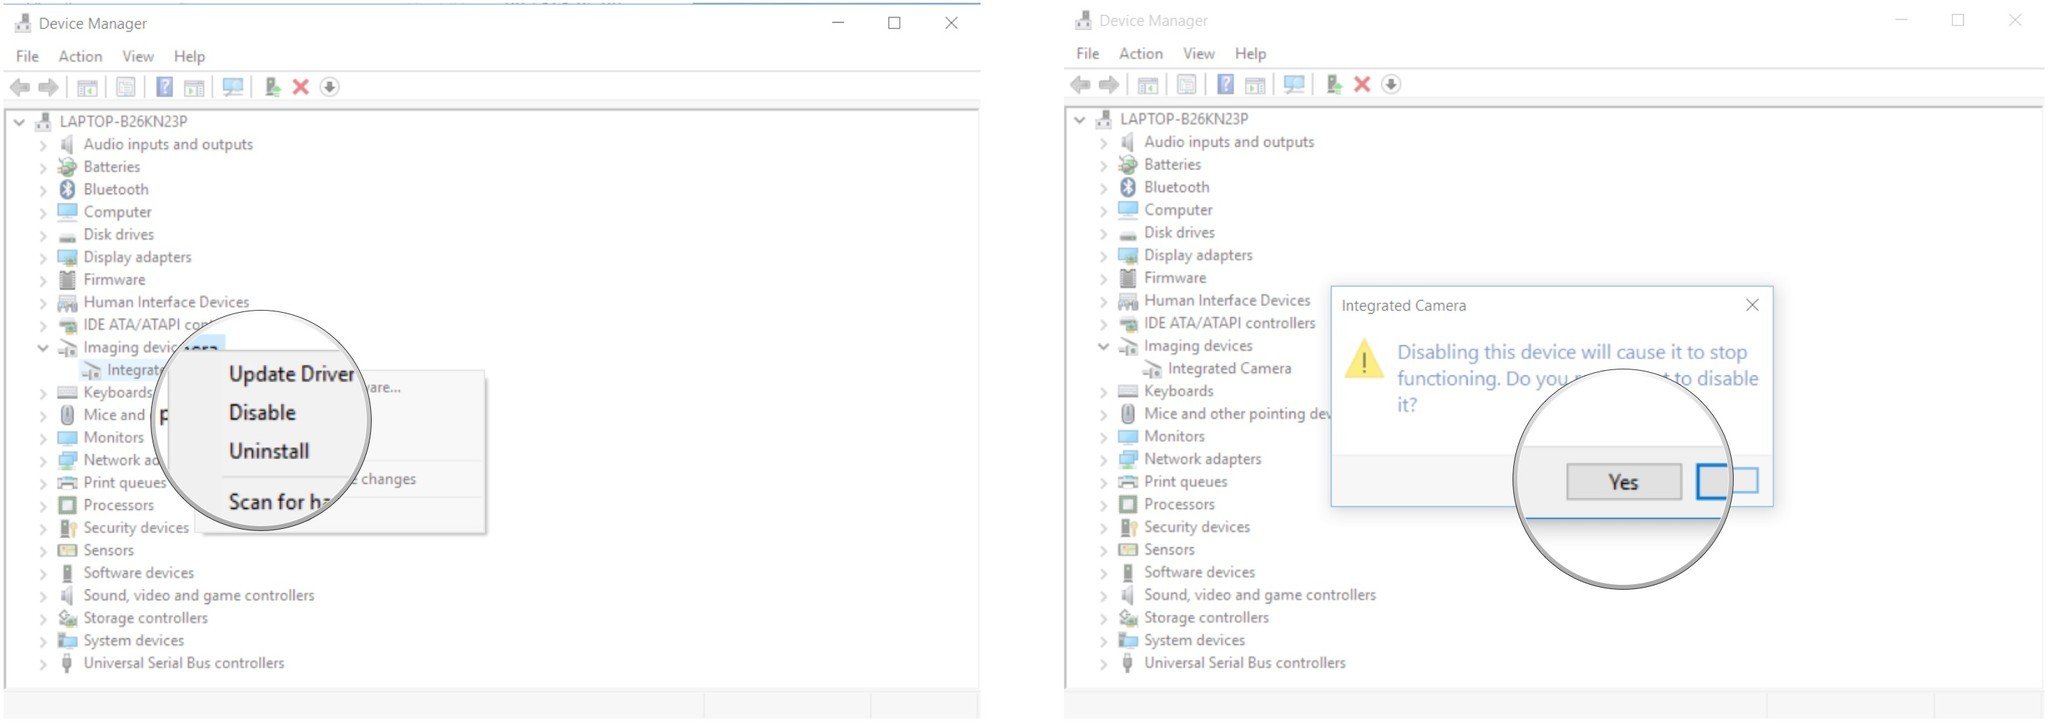Click blue Help icon in right window toolbar

click(1225, 84)
